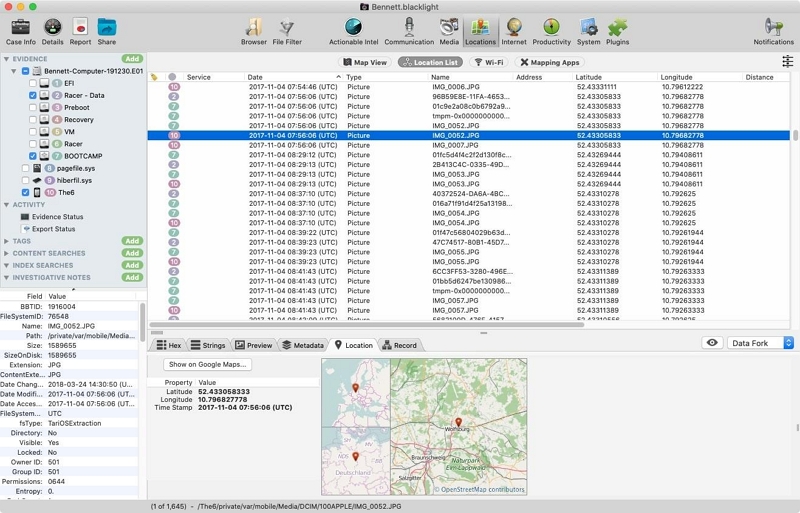The image size is (800, 513).
Task: Collapse the INVESTIGATIVE NOTES section
Action: coord(6,278)
